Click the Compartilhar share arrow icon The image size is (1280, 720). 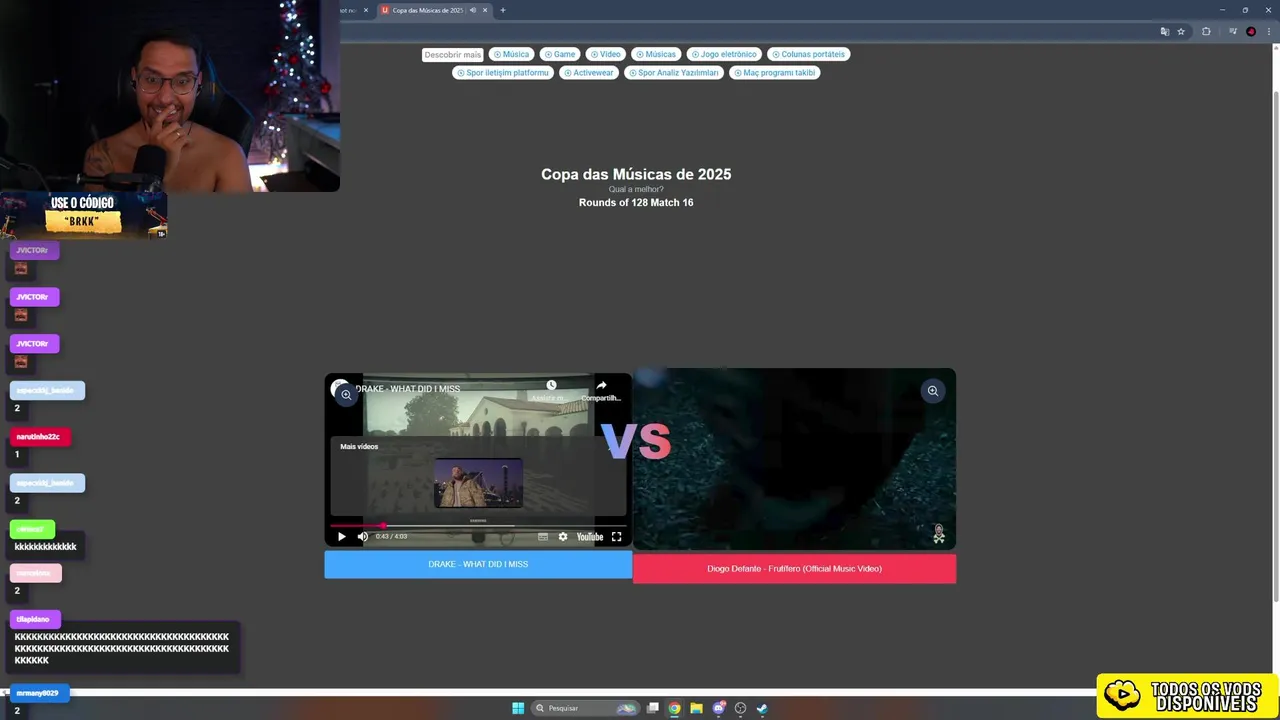coord(601,385)
